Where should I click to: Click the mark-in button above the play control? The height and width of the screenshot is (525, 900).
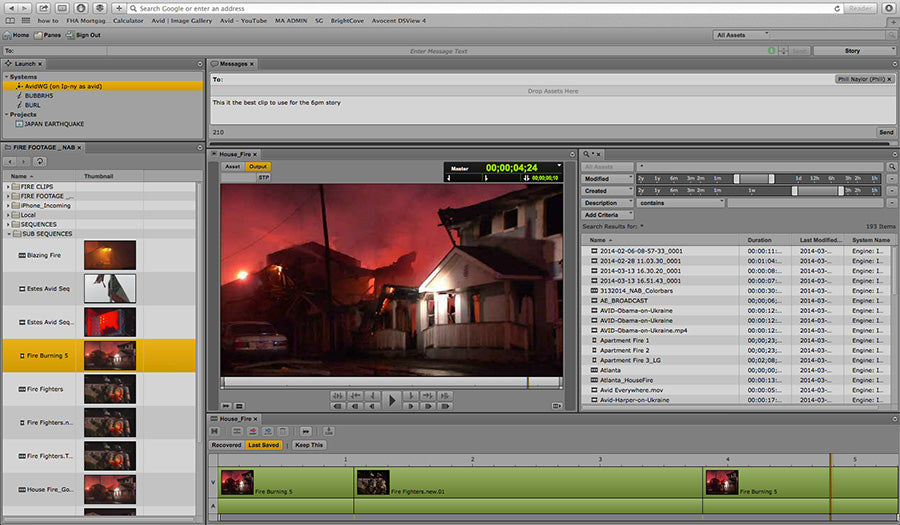[x=373, y=395]
